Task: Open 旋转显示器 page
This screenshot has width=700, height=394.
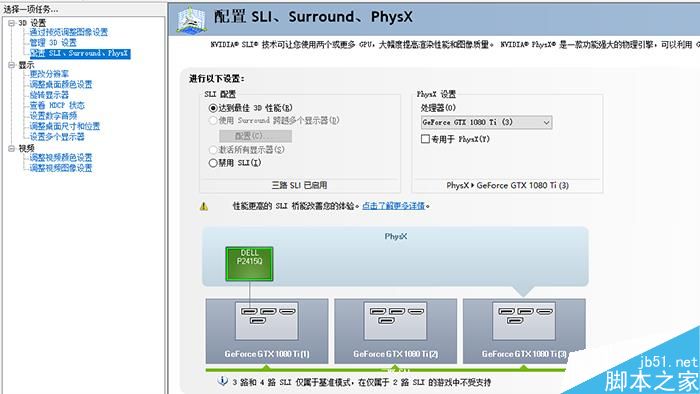Action: coord(49,95)
